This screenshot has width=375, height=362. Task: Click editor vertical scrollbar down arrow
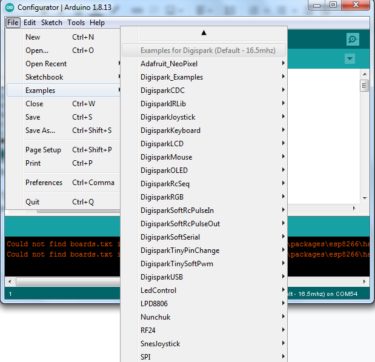pyautogui.click(x=364, y=198)
